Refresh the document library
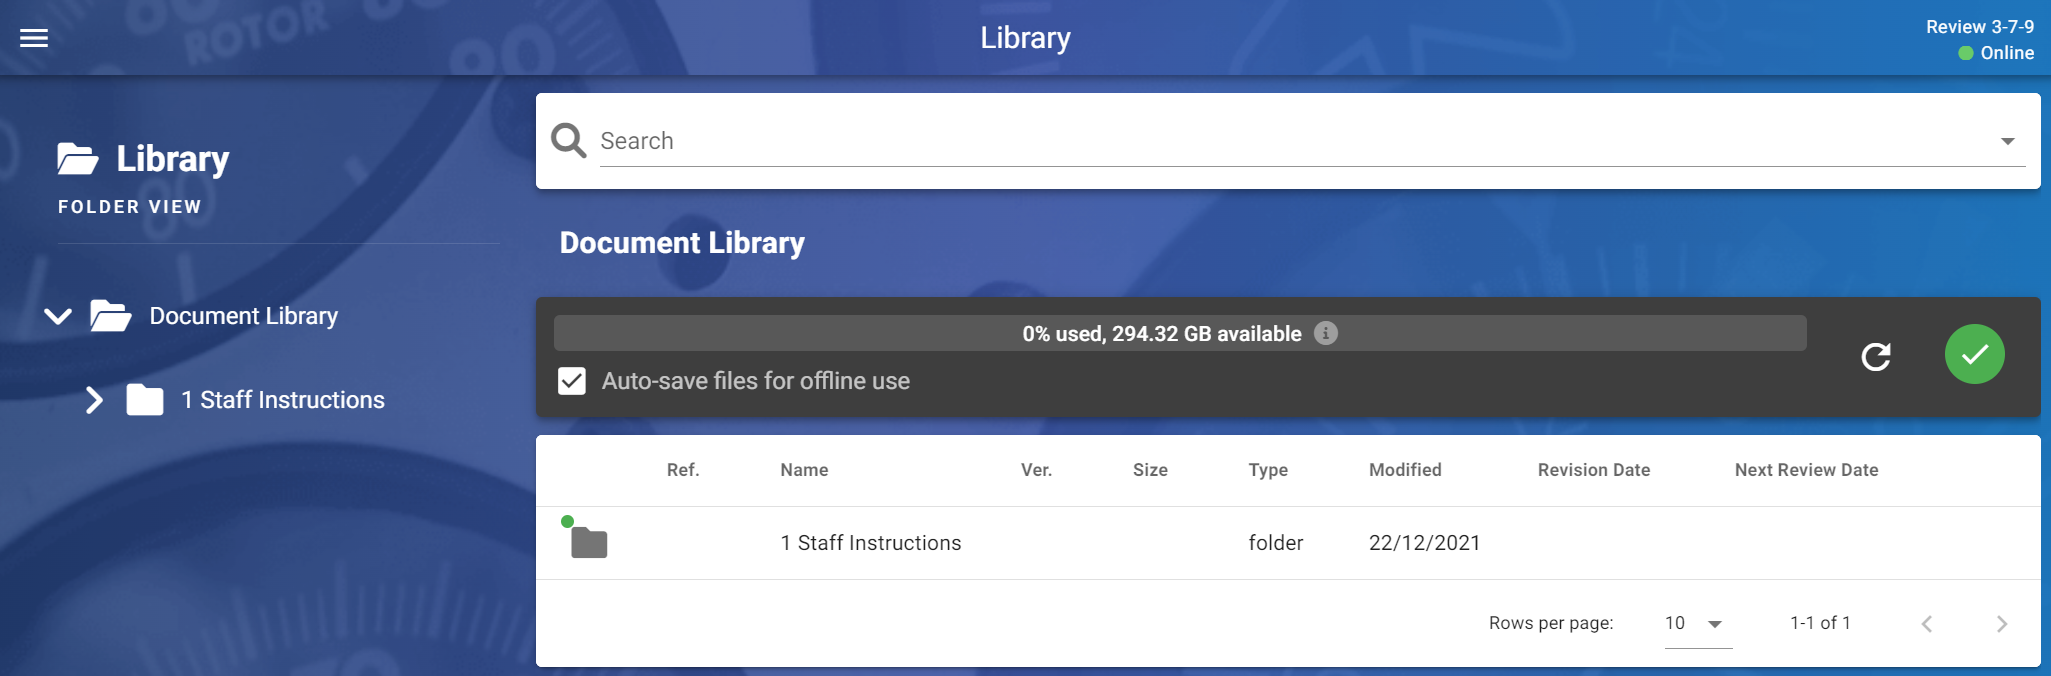This screenshot has height=676, width=2051. (1875, 357)
